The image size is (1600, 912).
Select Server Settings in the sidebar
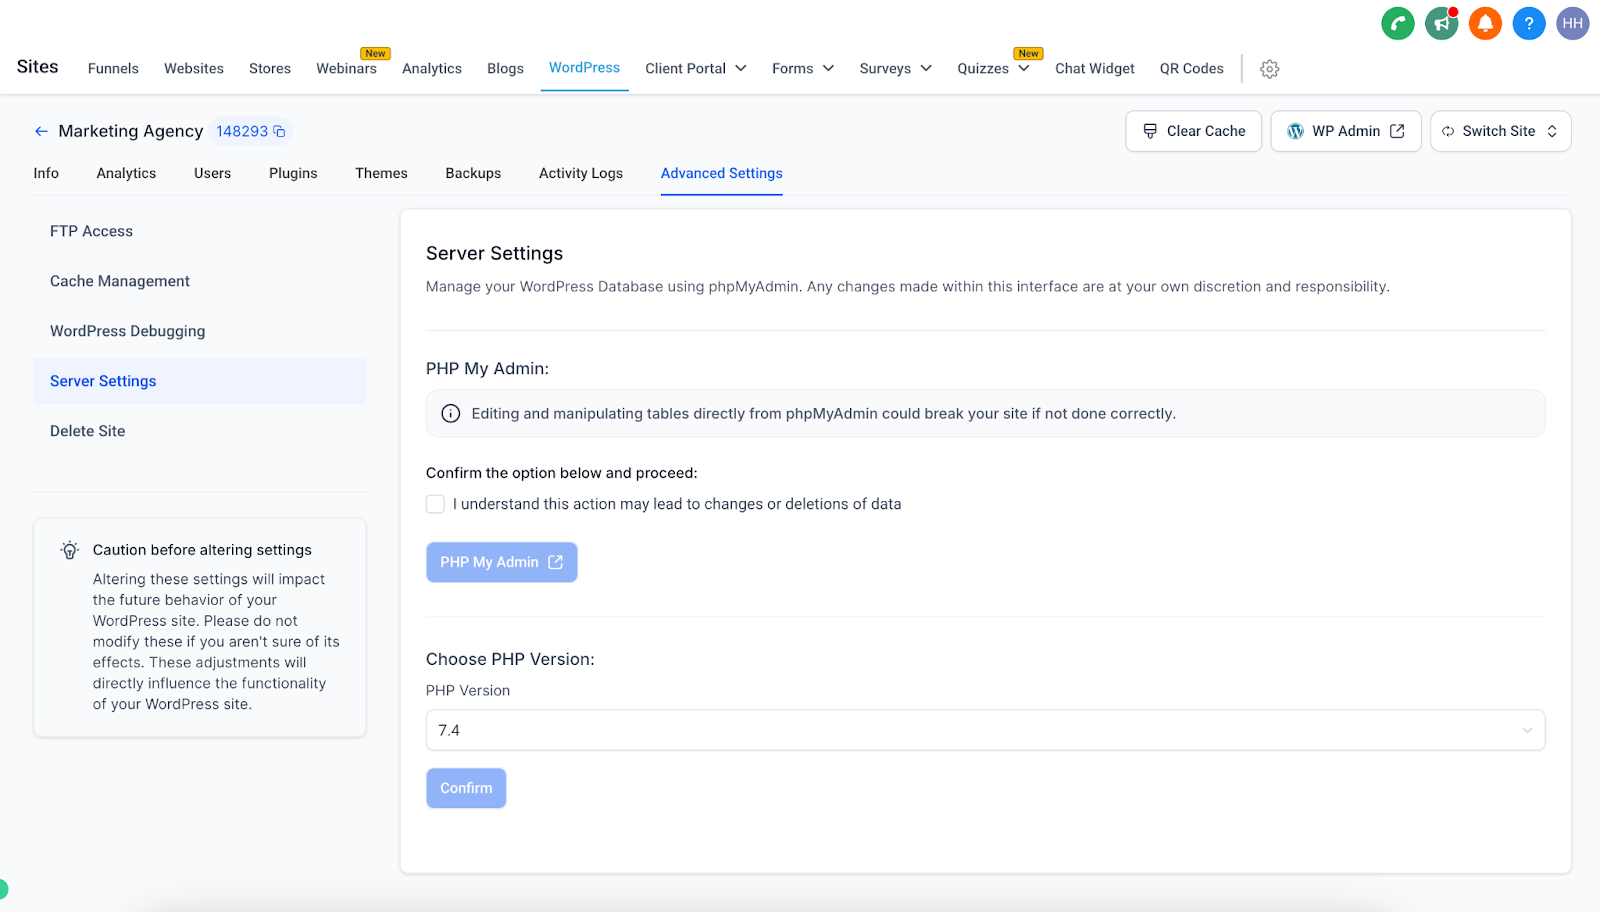pyautogui.click(x=200, y=381)
